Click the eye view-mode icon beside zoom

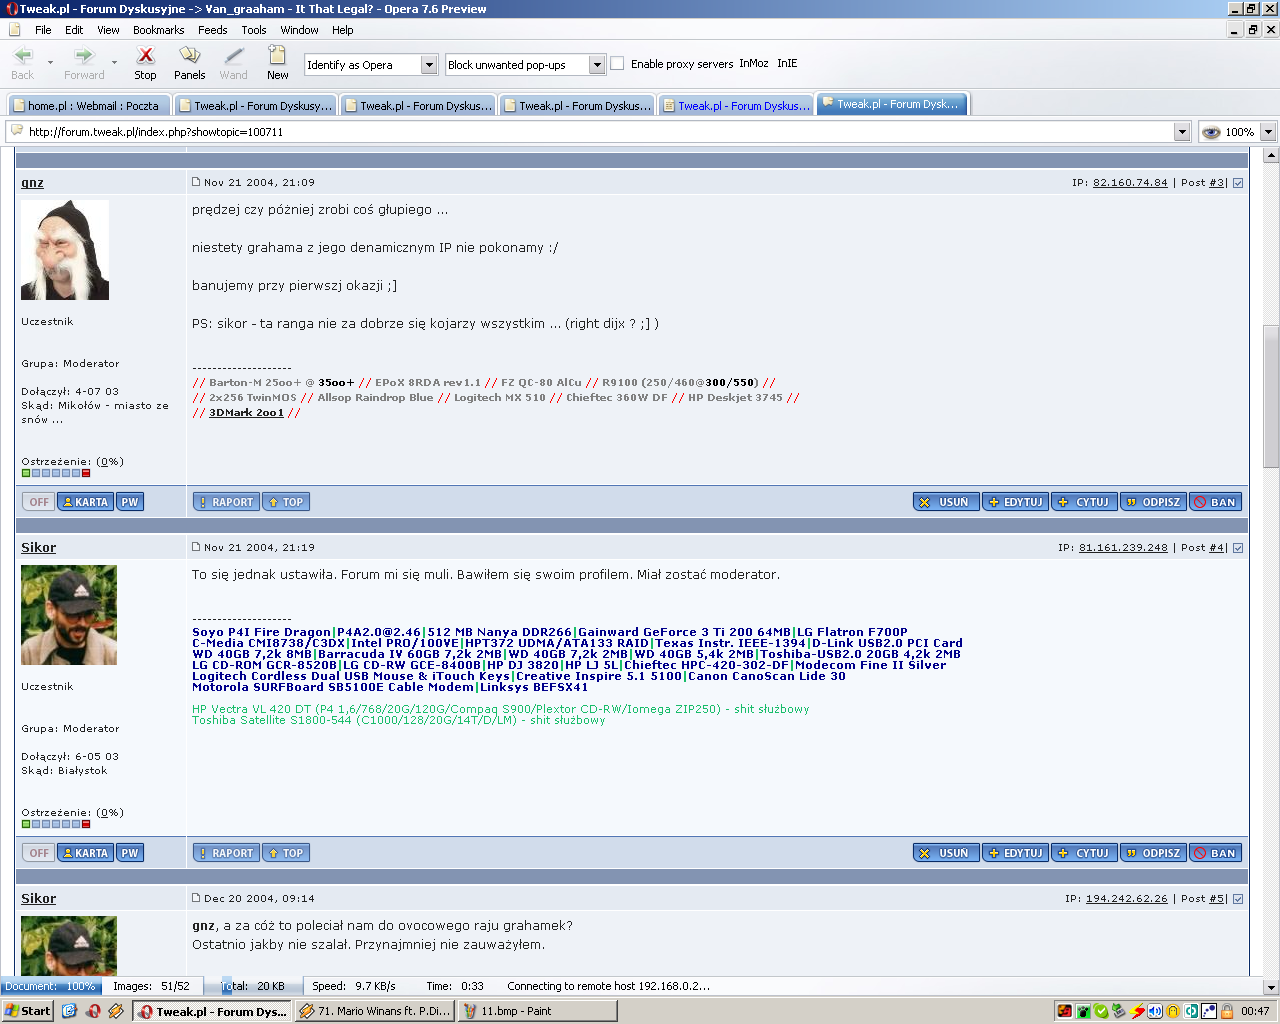1211,132
